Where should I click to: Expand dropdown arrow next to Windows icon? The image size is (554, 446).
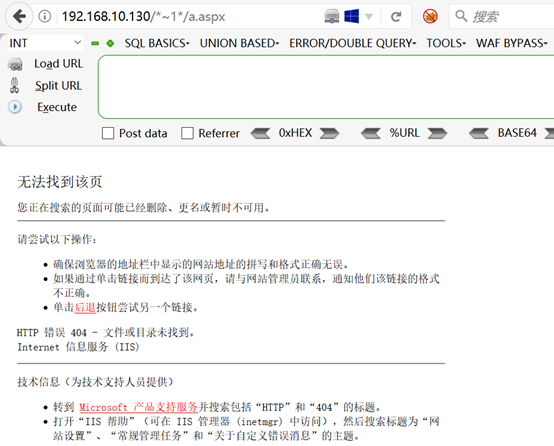pyautogui.click(x=369, y=17)
